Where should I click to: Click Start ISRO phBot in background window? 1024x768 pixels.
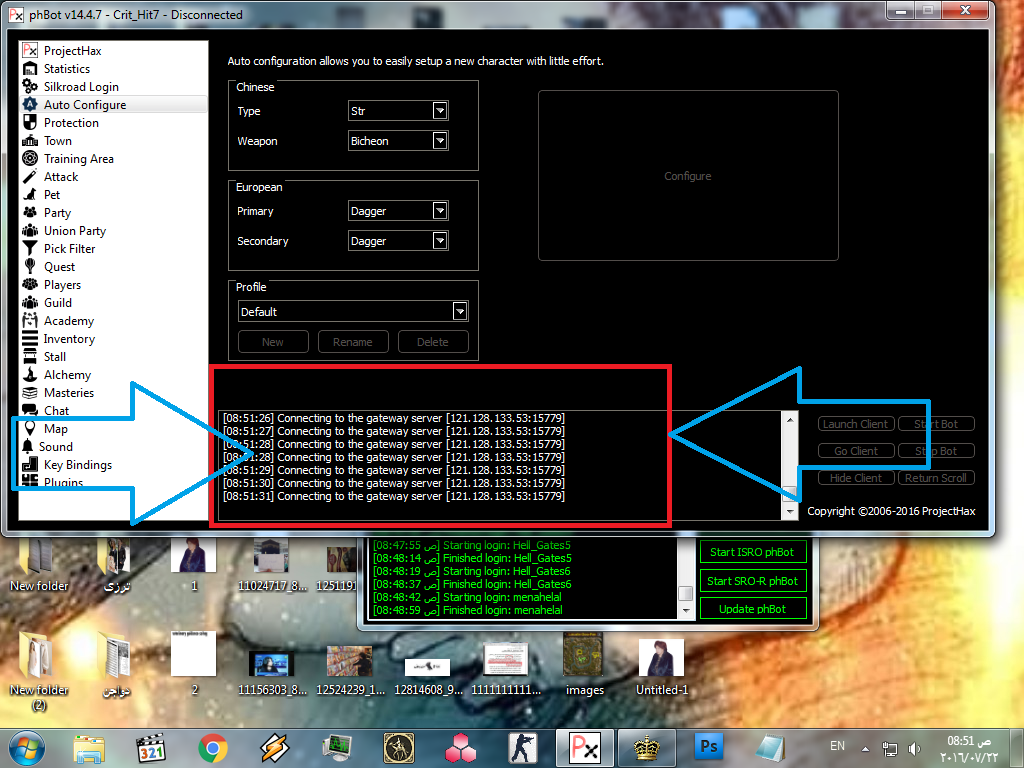[752, 552]
